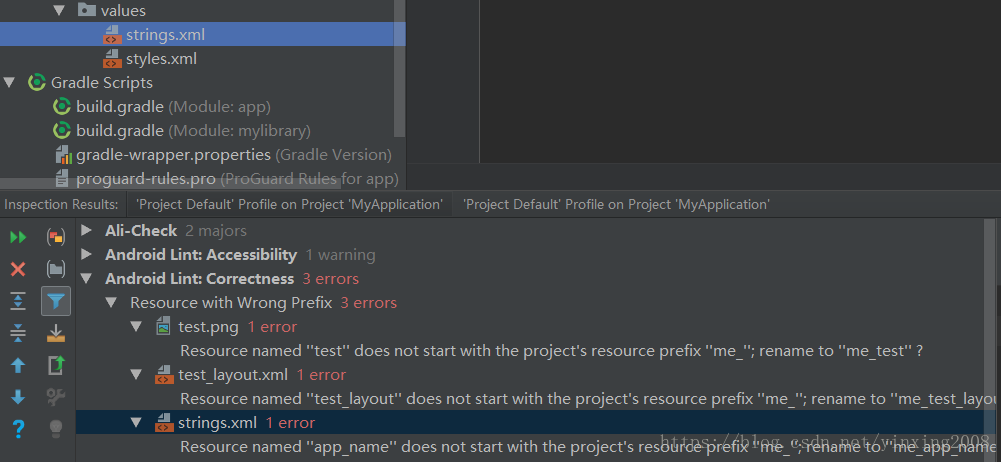Click the Expand All icon
The image size is (1001, 462).
19,301
